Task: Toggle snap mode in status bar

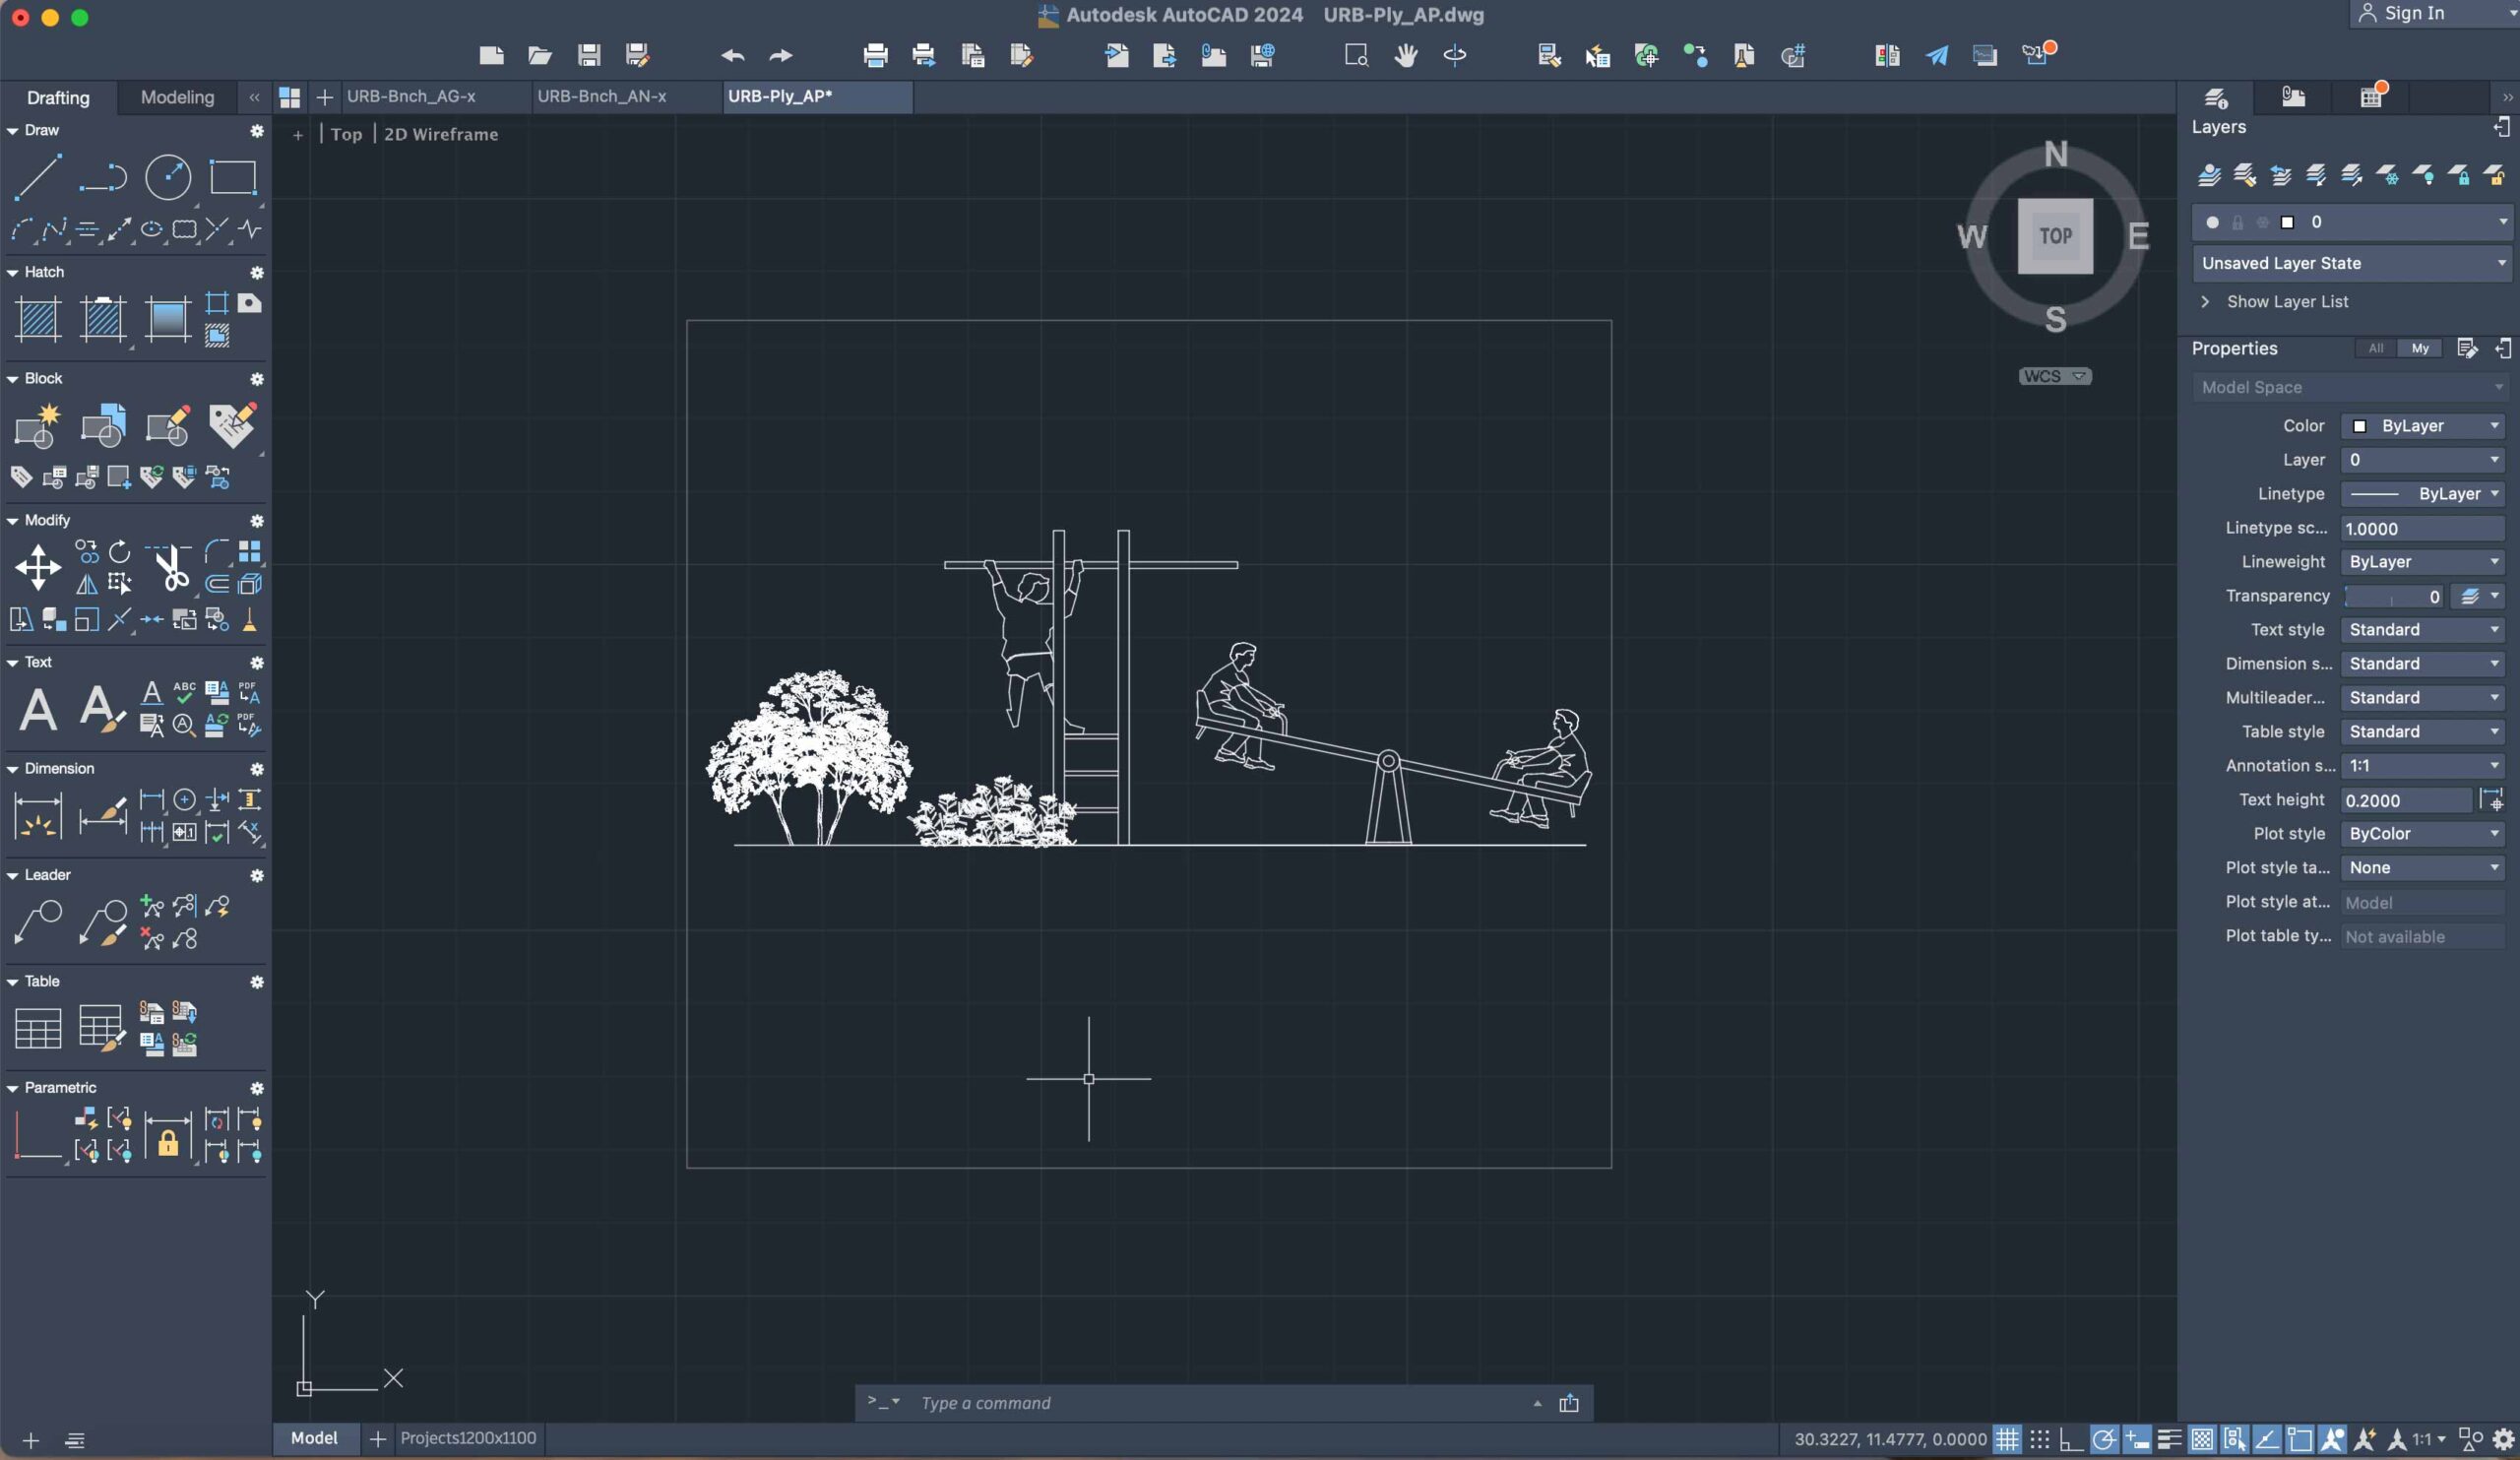Action: tap(2039, 1439)
